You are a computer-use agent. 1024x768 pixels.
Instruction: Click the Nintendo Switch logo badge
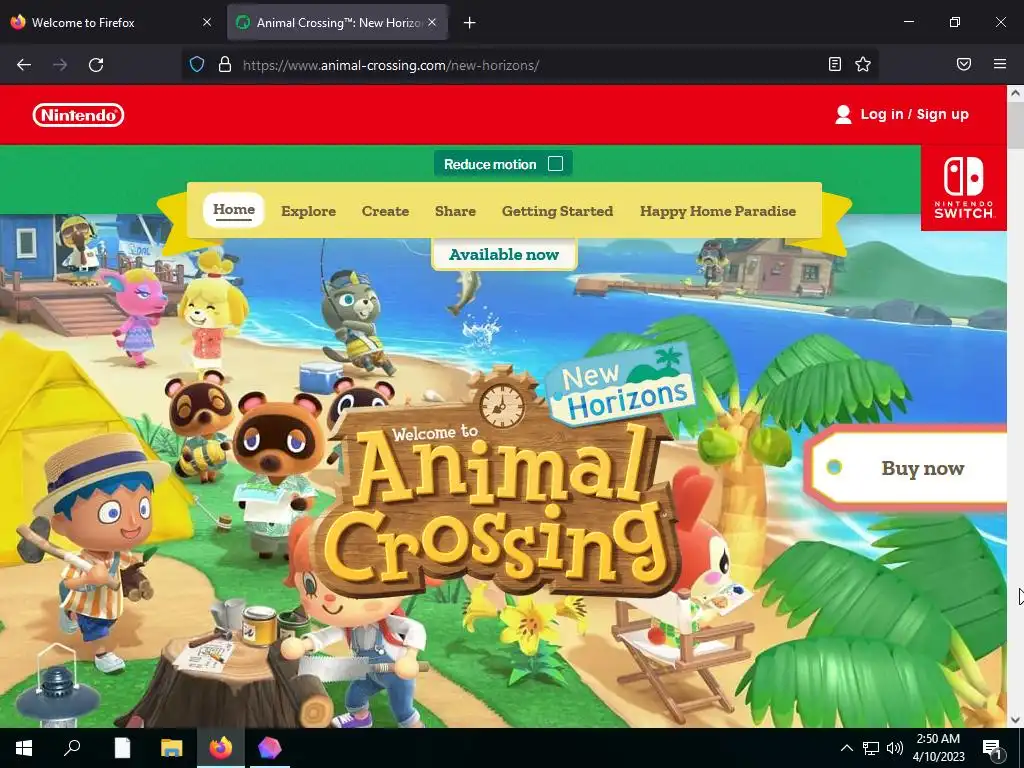point(963,188)
